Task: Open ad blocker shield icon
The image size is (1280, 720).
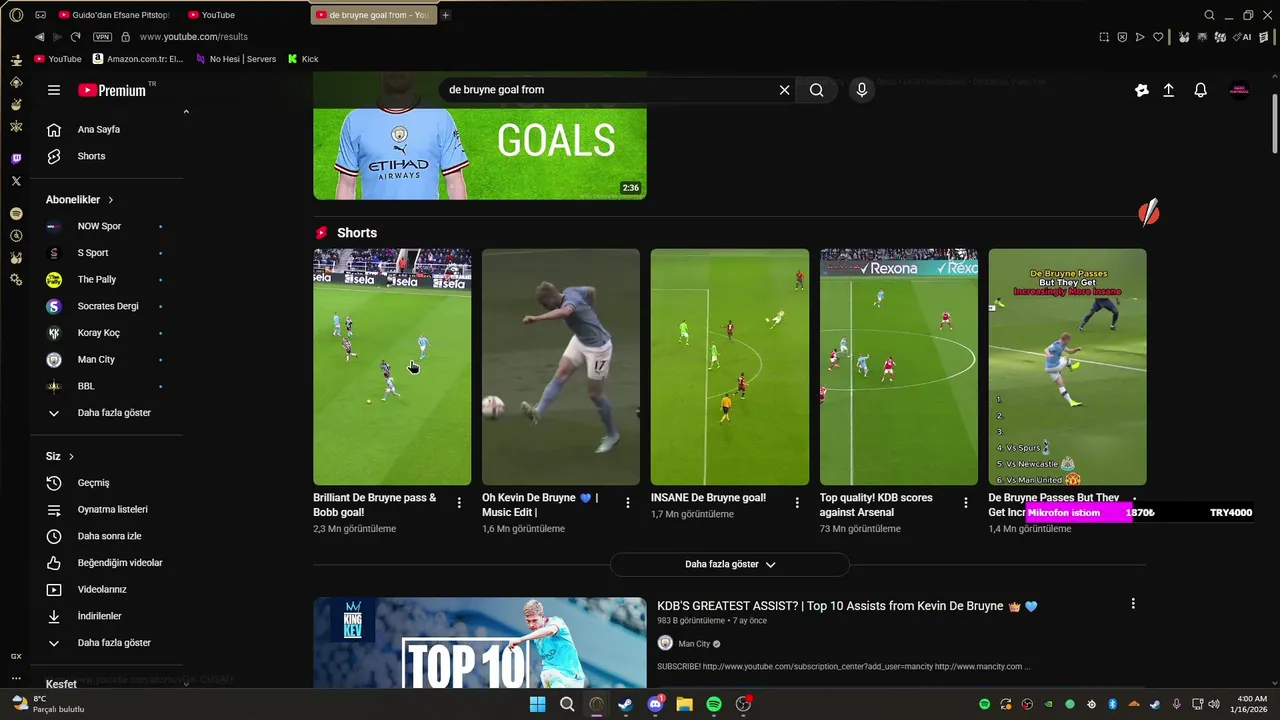Action: tap(1122, 37)
